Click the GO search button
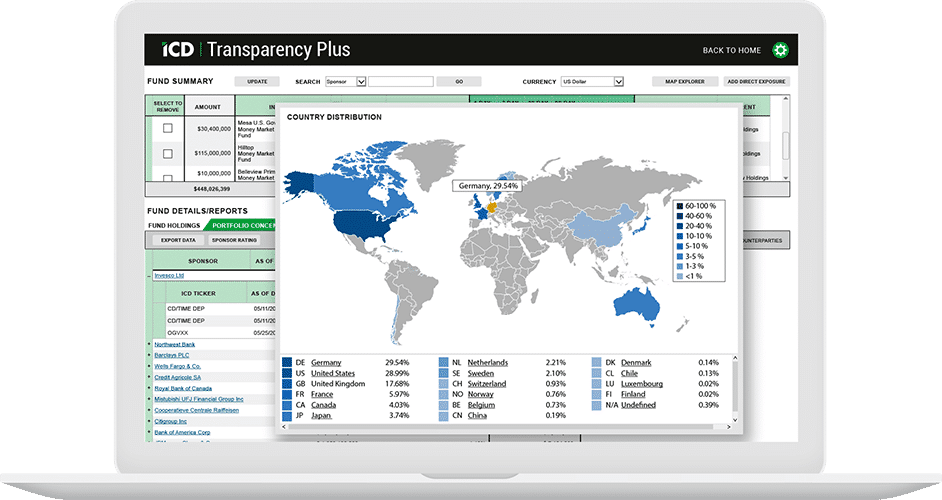This screenshot has width=942, height=500. [459, 82]
